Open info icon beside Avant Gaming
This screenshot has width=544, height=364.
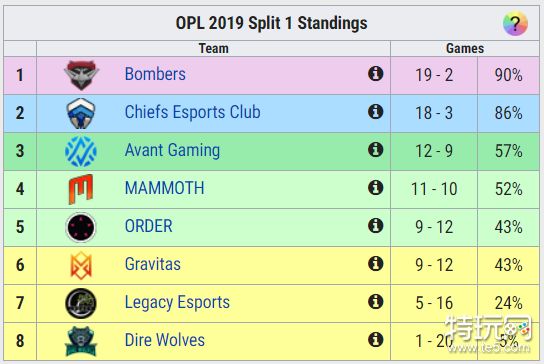375,150
